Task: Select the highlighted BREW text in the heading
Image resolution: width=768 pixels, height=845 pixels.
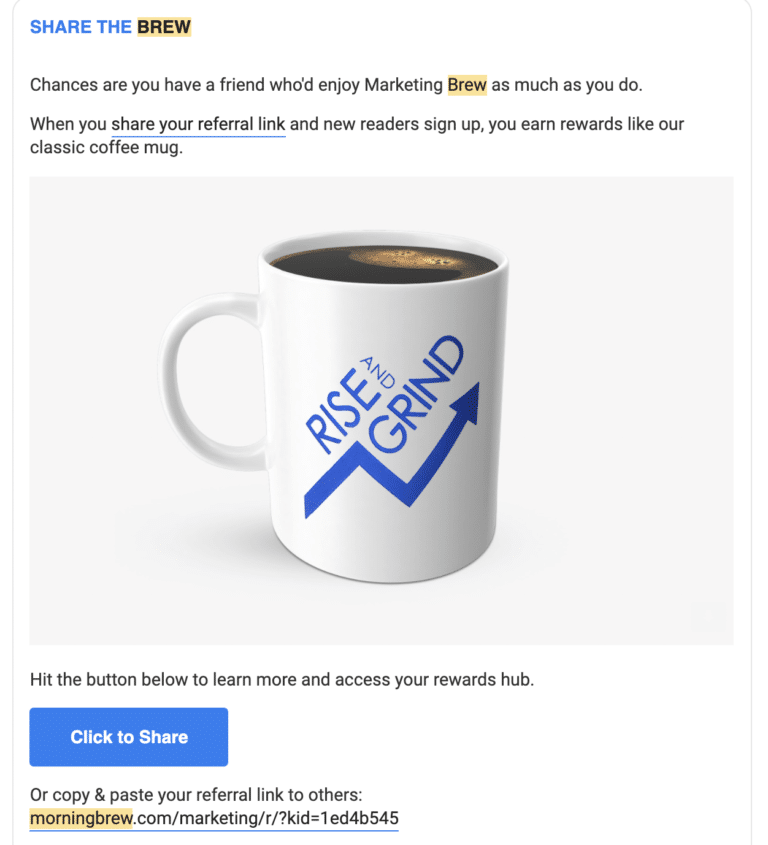Action: click(165, 26)
